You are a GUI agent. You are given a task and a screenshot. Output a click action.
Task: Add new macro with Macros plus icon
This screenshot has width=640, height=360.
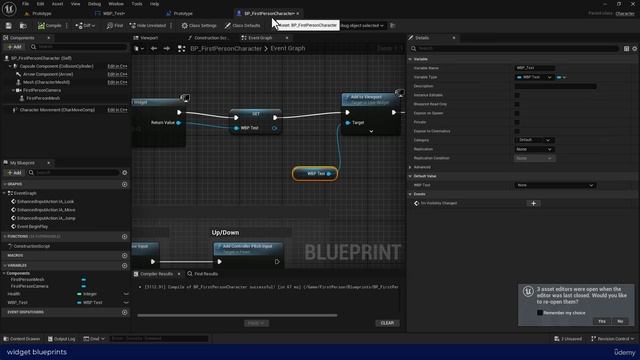(x=124, y=256)
